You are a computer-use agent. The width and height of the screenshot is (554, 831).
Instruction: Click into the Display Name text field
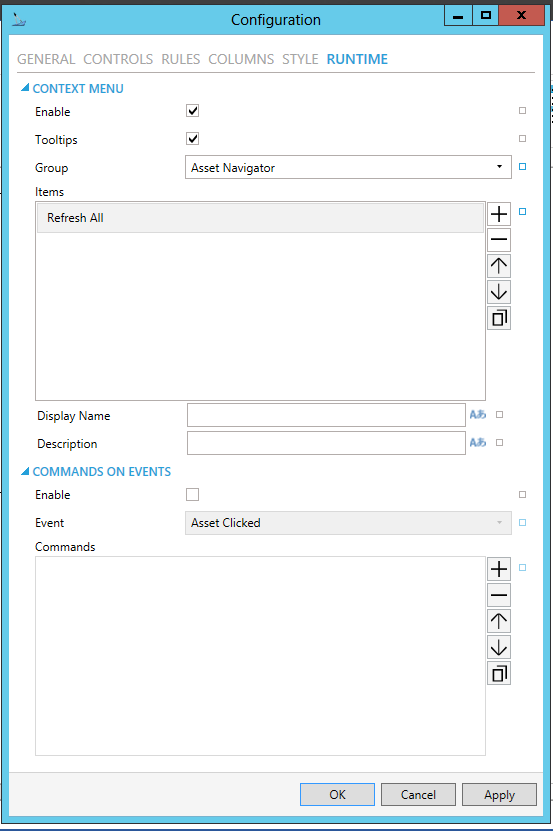tap(326, 415)
